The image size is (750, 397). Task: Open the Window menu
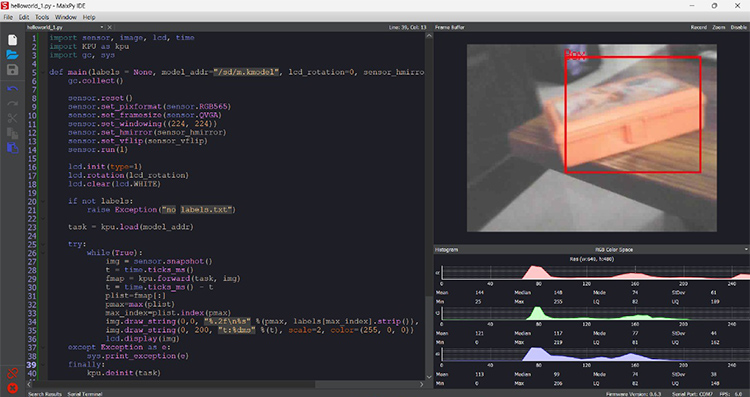(x=66, y=17)
